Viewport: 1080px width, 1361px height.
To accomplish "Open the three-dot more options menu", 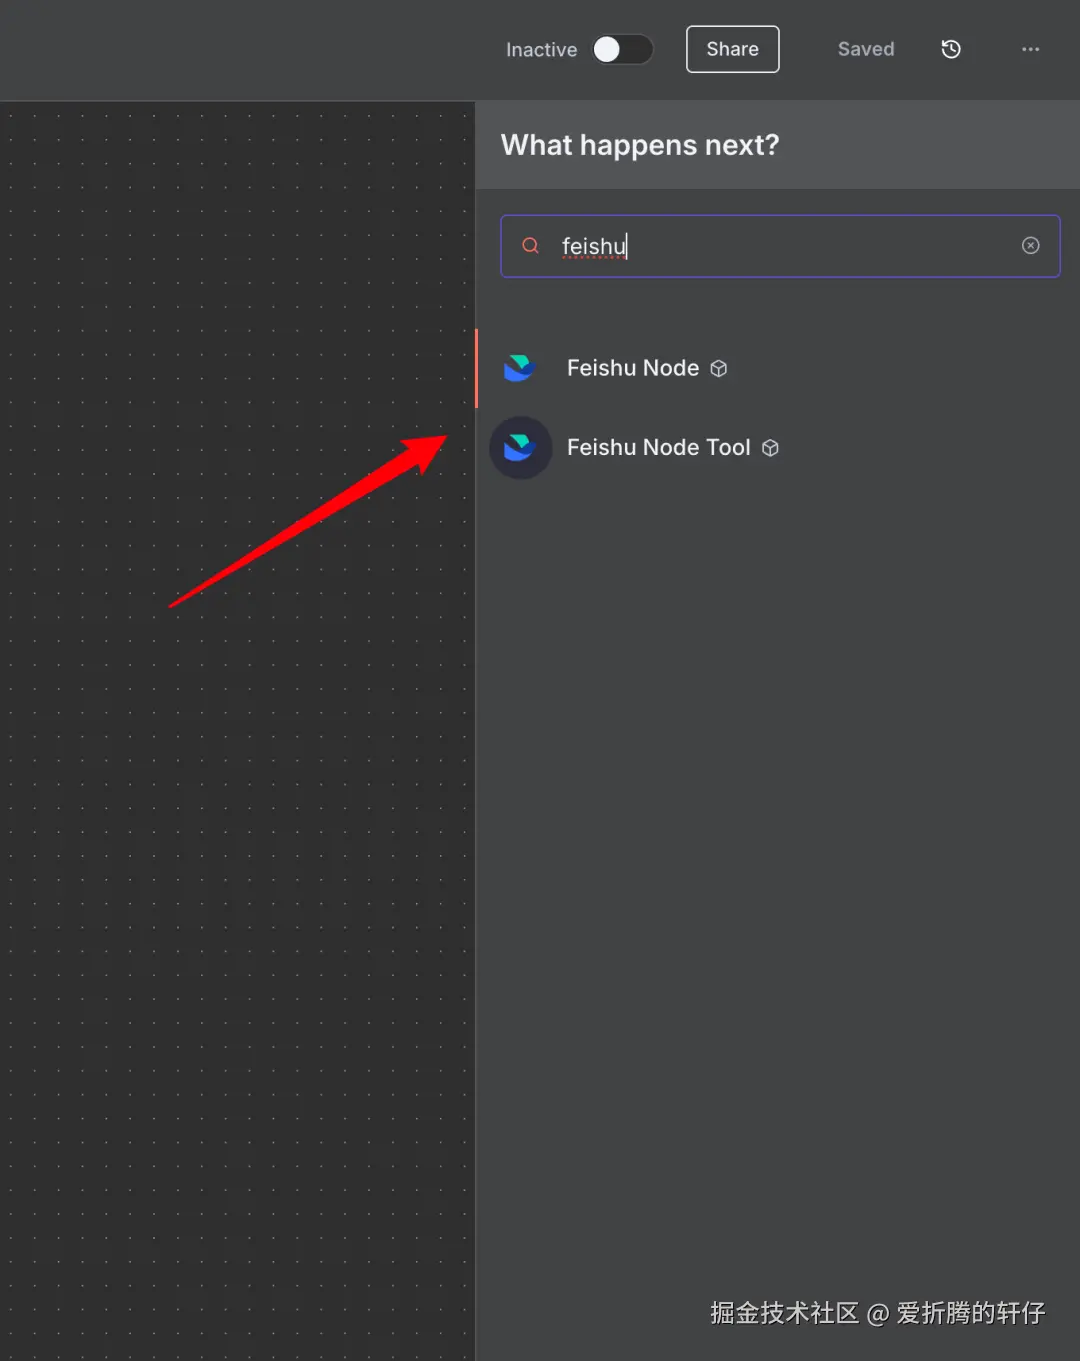I will 1030,49.
